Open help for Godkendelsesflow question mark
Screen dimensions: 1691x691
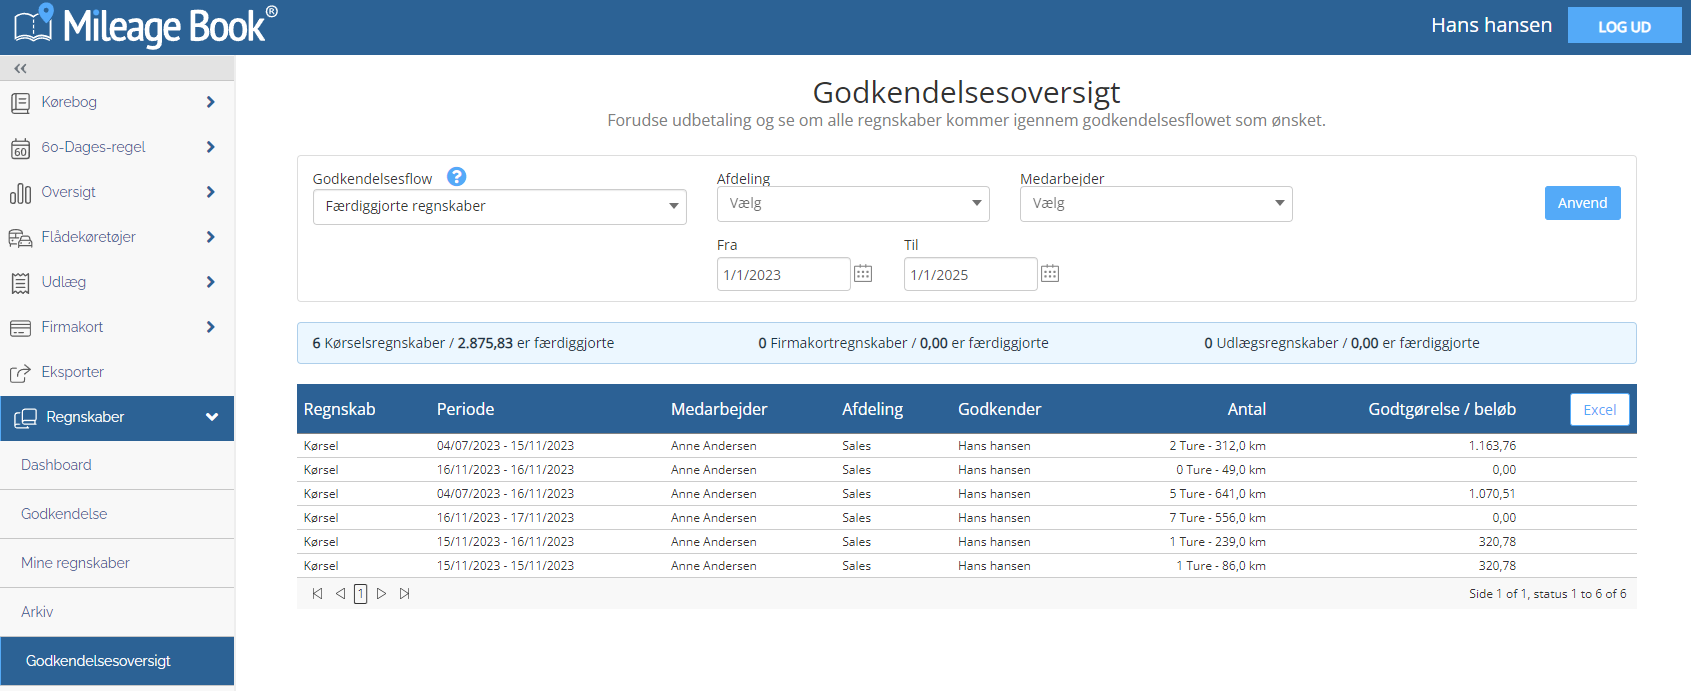[456, 177]
